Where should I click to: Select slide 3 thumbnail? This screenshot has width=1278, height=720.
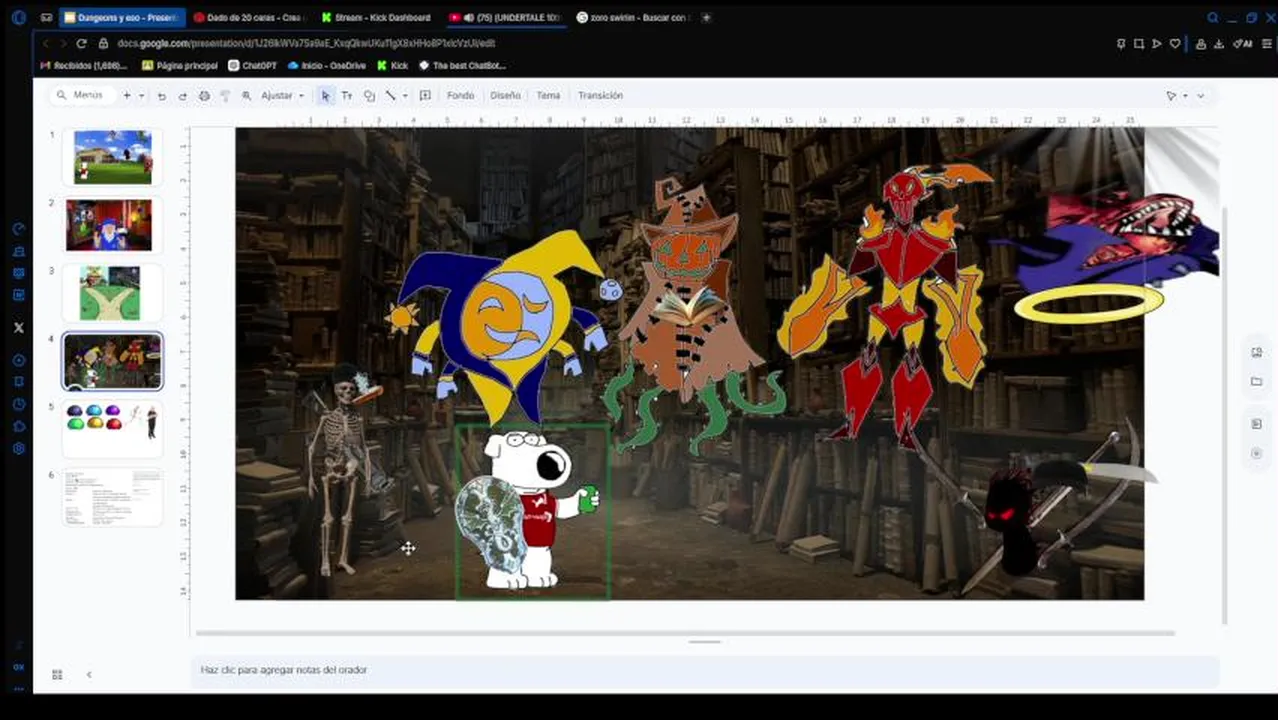pos(110,292)
